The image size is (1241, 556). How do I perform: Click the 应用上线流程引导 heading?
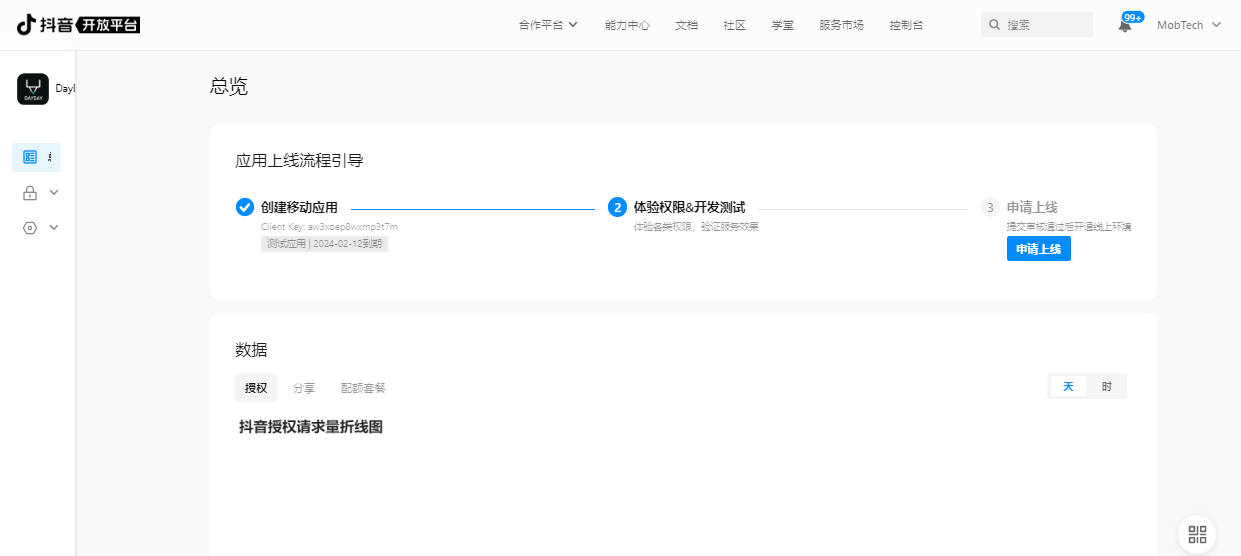[x=299, y=160]
